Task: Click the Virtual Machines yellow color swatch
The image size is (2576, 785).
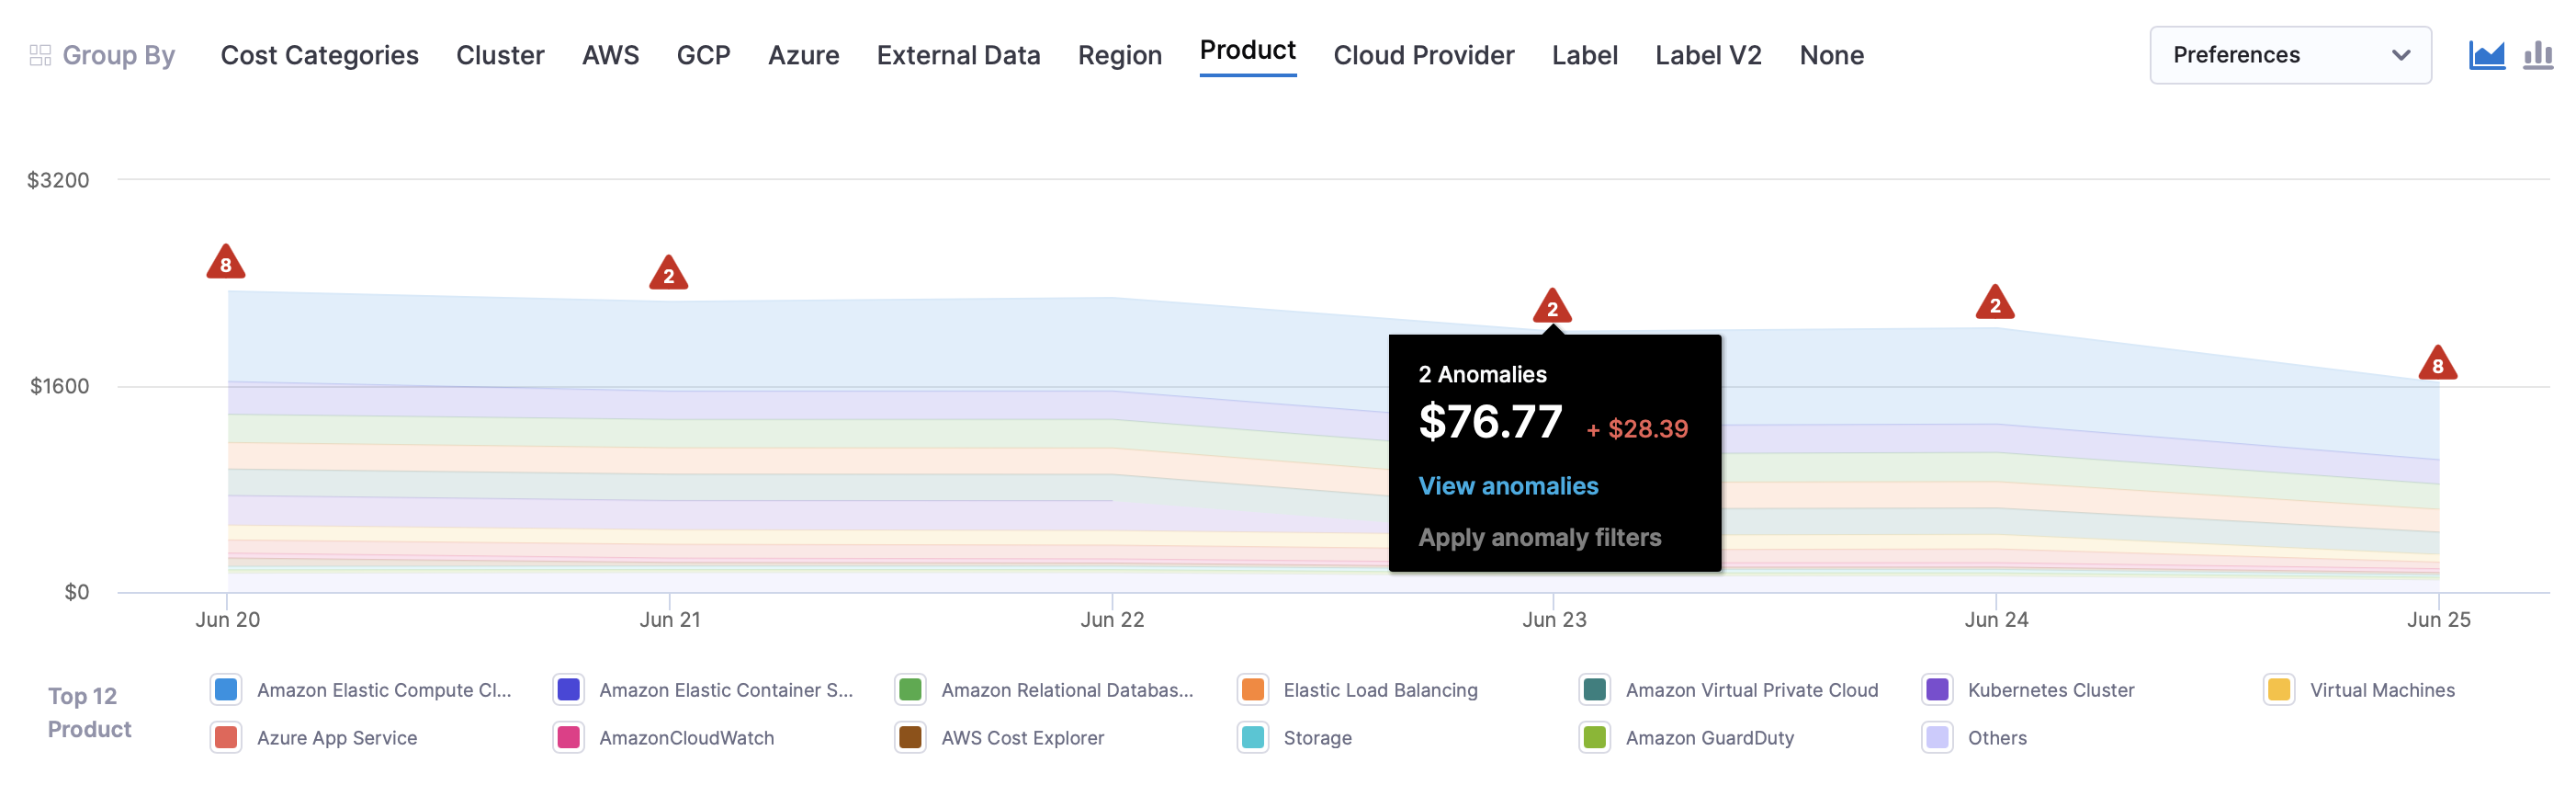Action: pos(2279,690)
